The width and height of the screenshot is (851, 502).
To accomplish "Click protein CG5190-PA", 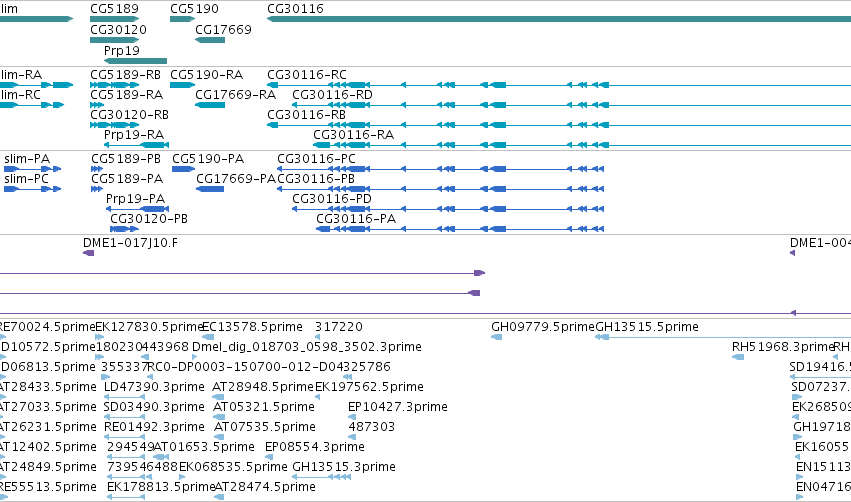I will click(208, 158).
